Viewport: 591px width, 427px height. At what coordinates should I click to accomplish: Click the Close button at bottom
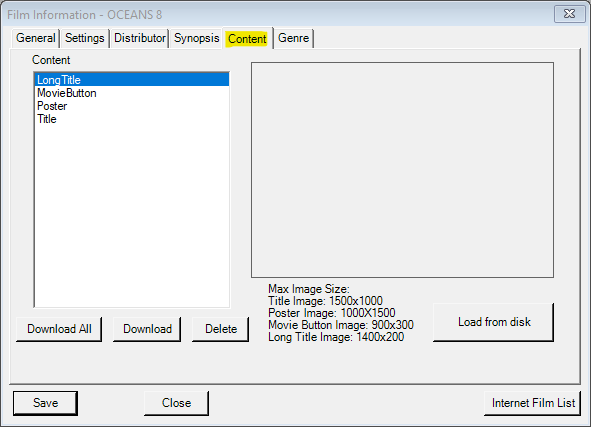176,403
